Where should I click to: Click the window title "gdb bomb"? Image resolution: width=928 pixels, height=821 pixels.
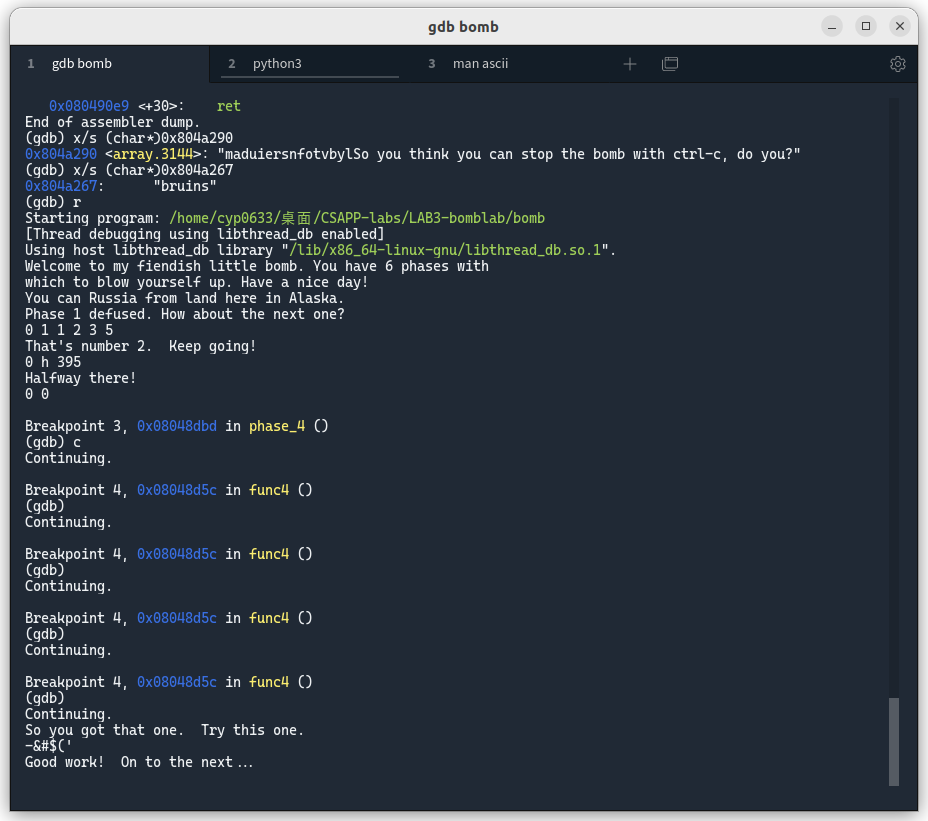(x=463, y=27)
